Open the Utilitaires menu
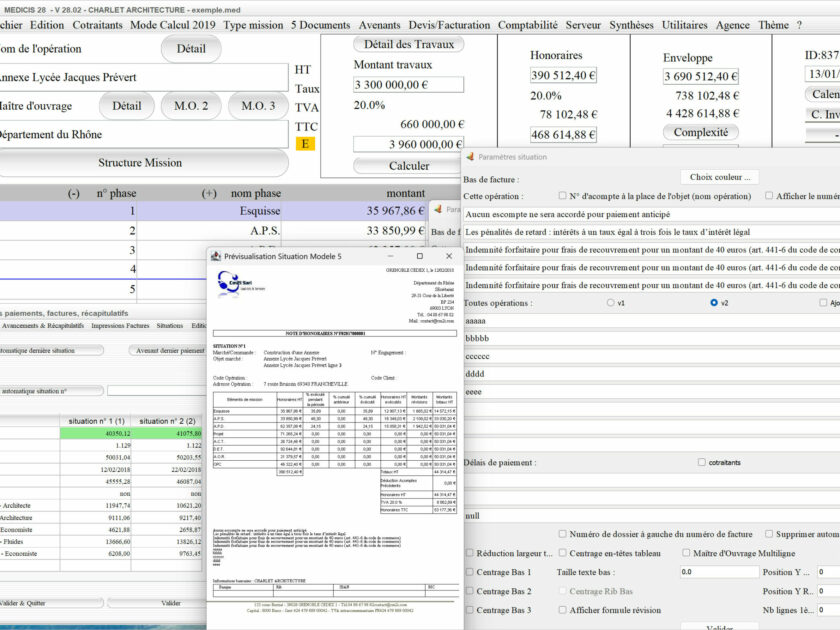 pos(684,25)
